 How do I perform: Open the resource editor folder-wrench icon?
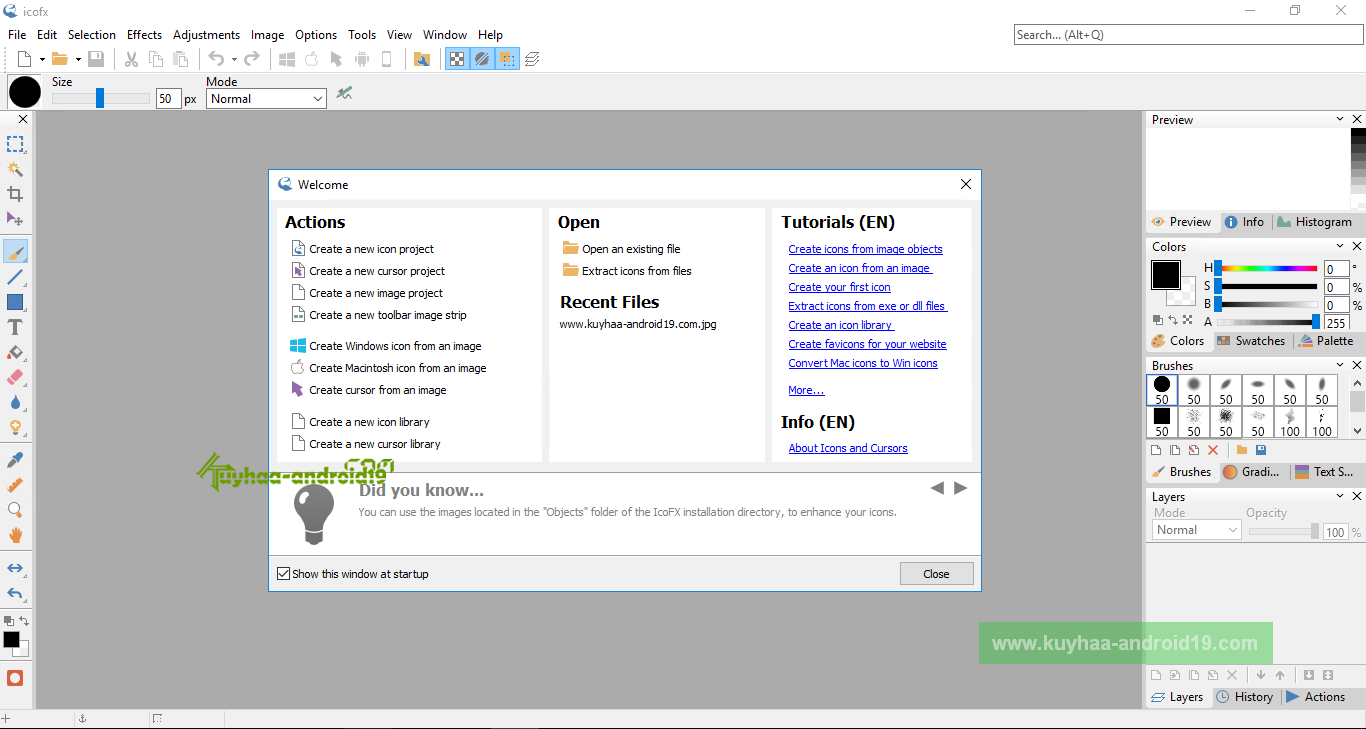[x=421, y=59]
